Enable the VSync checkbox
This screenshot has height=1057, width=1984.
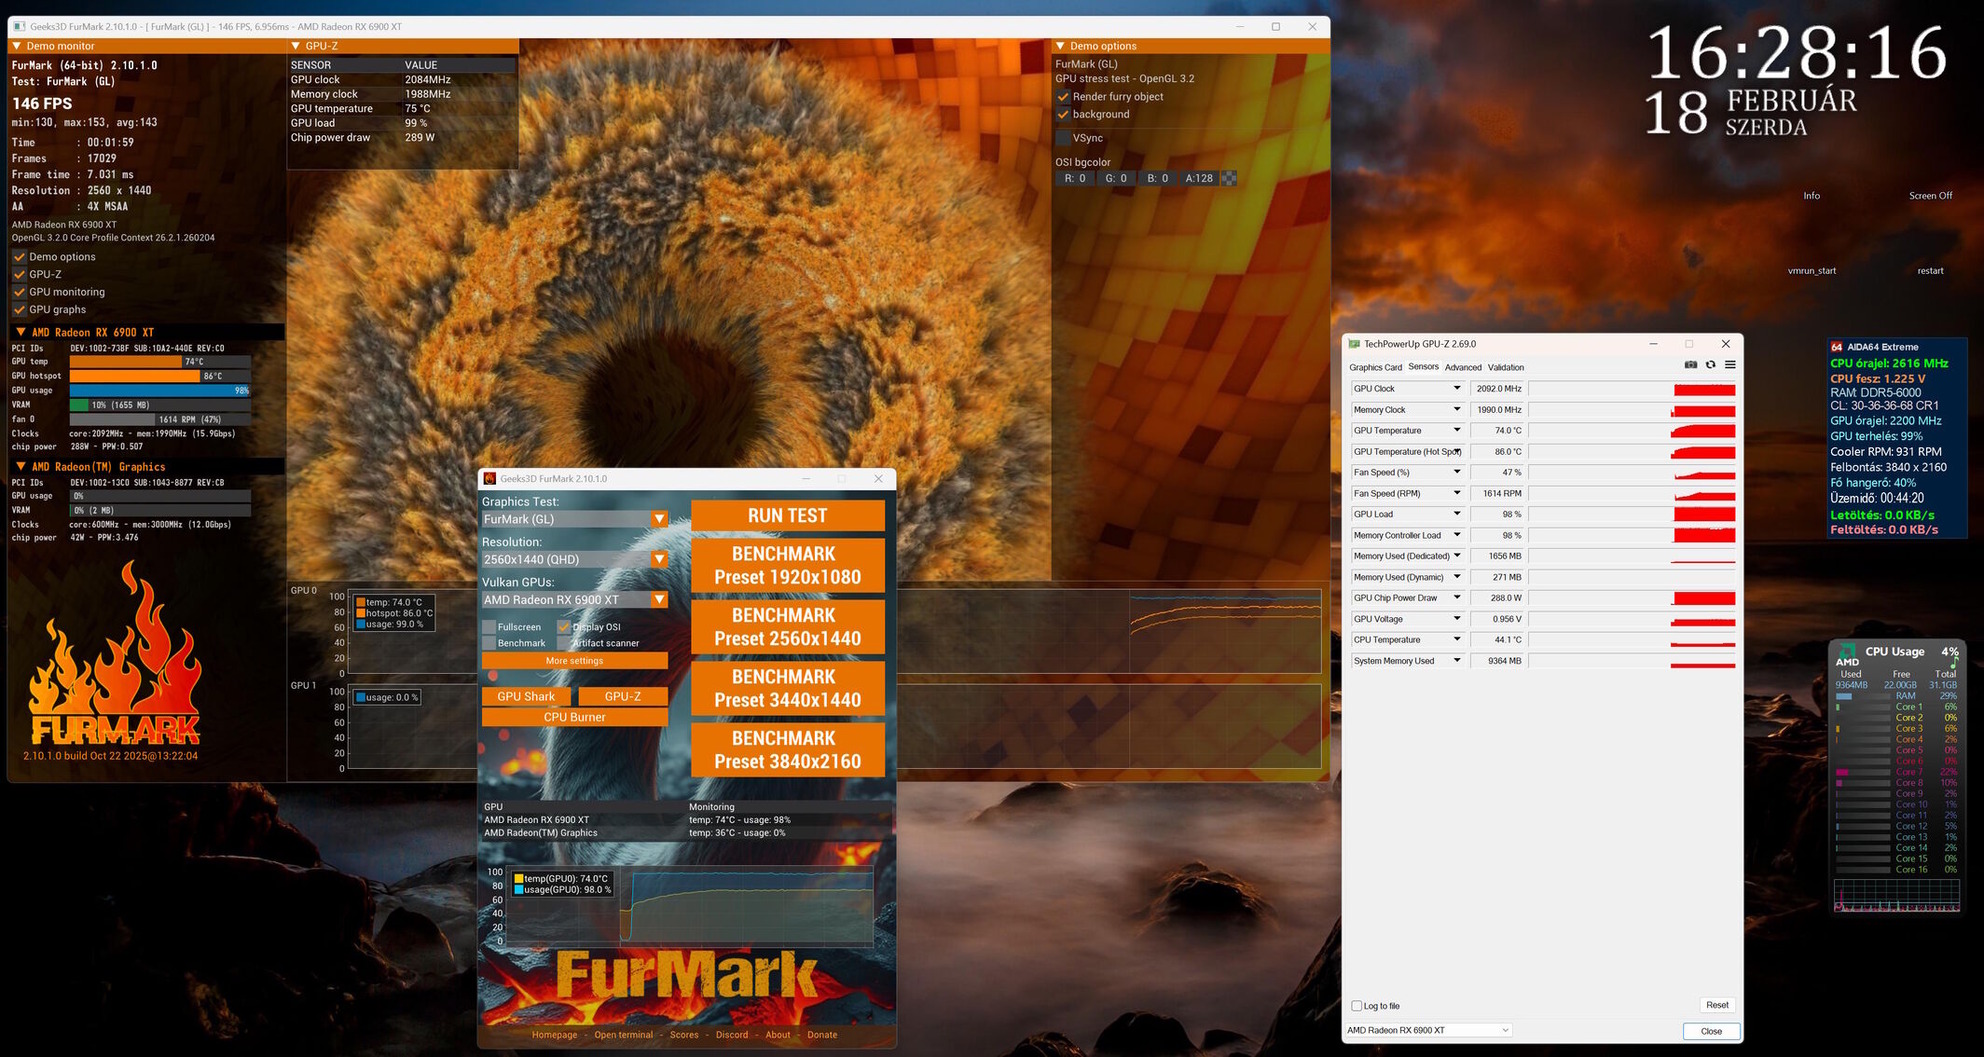tap(1063, 138)
